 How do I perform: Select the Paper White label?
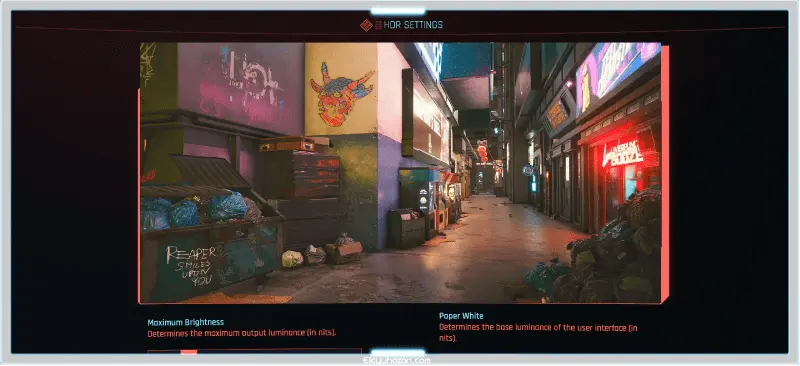pyautogui.click(x=461, y=316)
